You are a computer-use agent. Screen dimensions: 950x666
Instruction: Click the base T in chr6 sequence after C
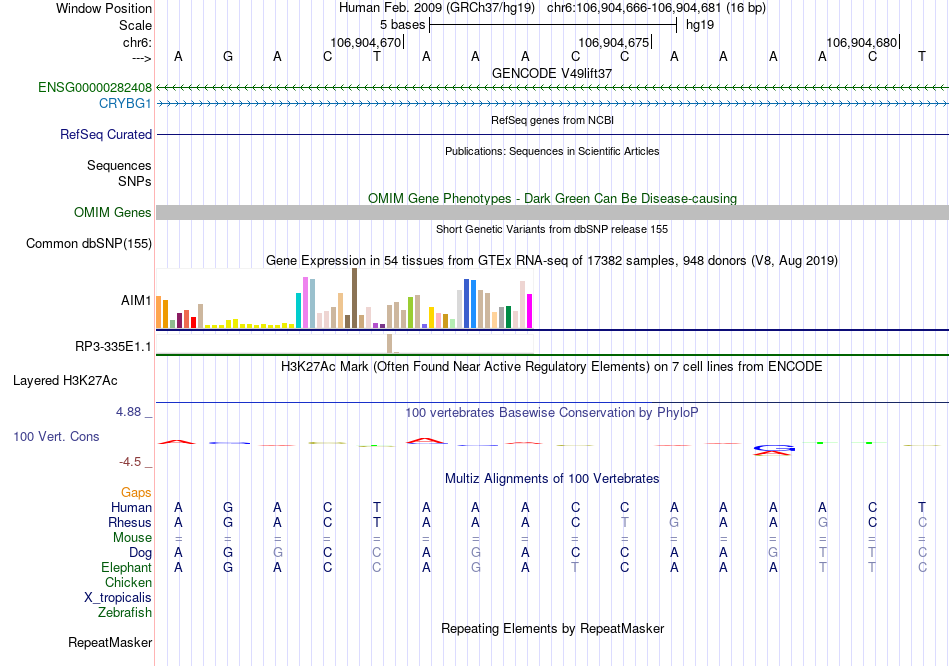pos(377,57)
